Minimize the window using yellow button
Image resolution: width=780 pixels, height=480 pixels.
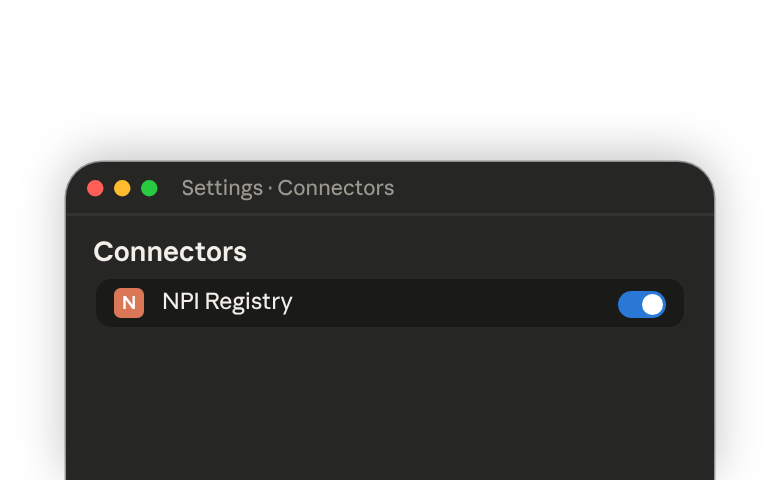(x=122, y=188)
